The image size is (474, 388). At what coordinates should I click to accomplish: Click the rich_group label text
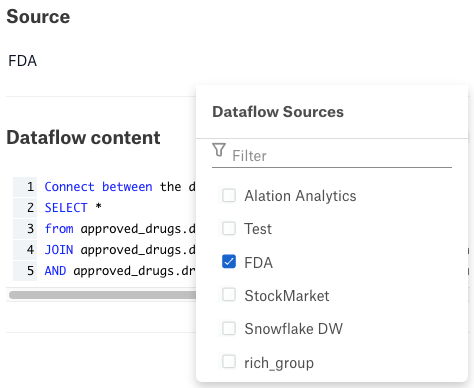pyautogui.click(x=279, y=363)
